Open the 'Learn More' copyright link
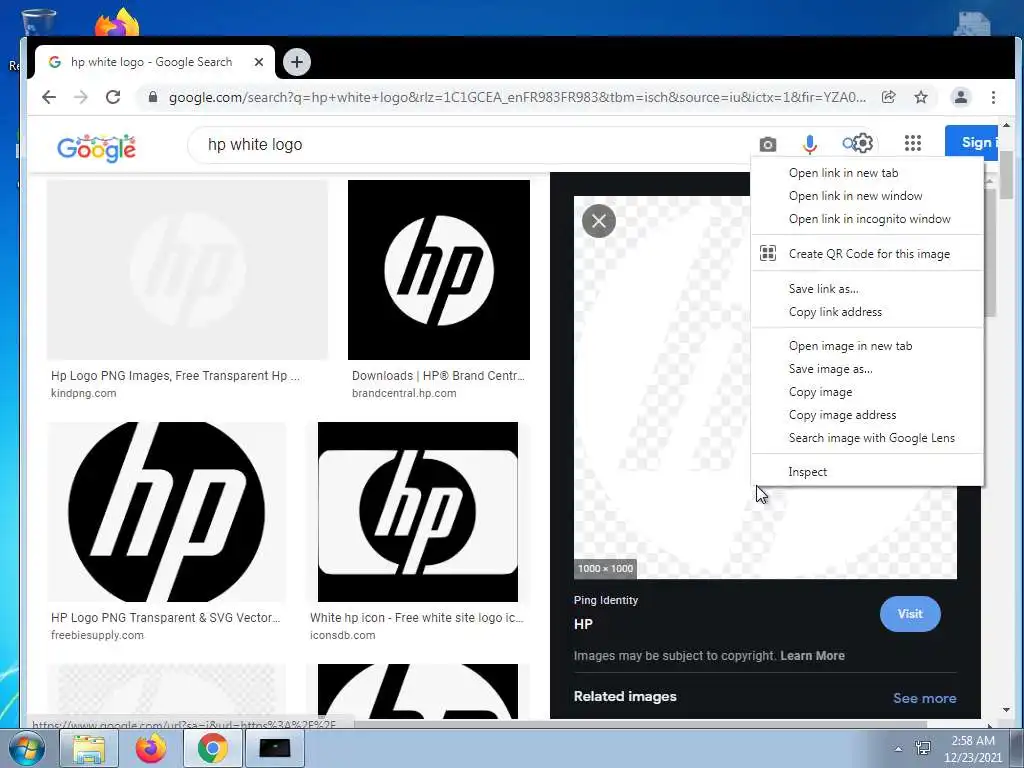Viewport: 1024px width, 768px height. point(812,656)
